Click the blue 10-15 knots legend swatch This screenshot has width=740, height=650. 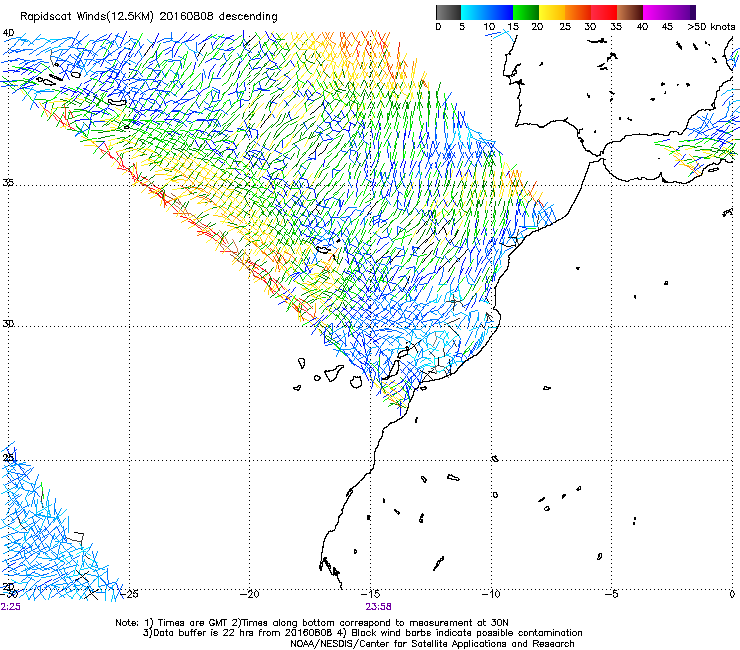(x=500, y=12)
